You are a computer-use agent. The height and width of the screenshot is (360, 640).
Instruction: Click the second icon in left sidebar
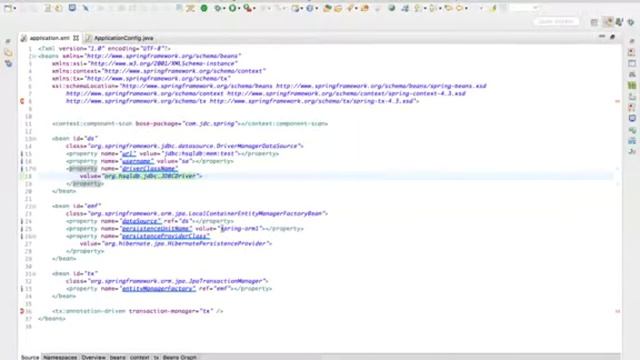[8, 53]
